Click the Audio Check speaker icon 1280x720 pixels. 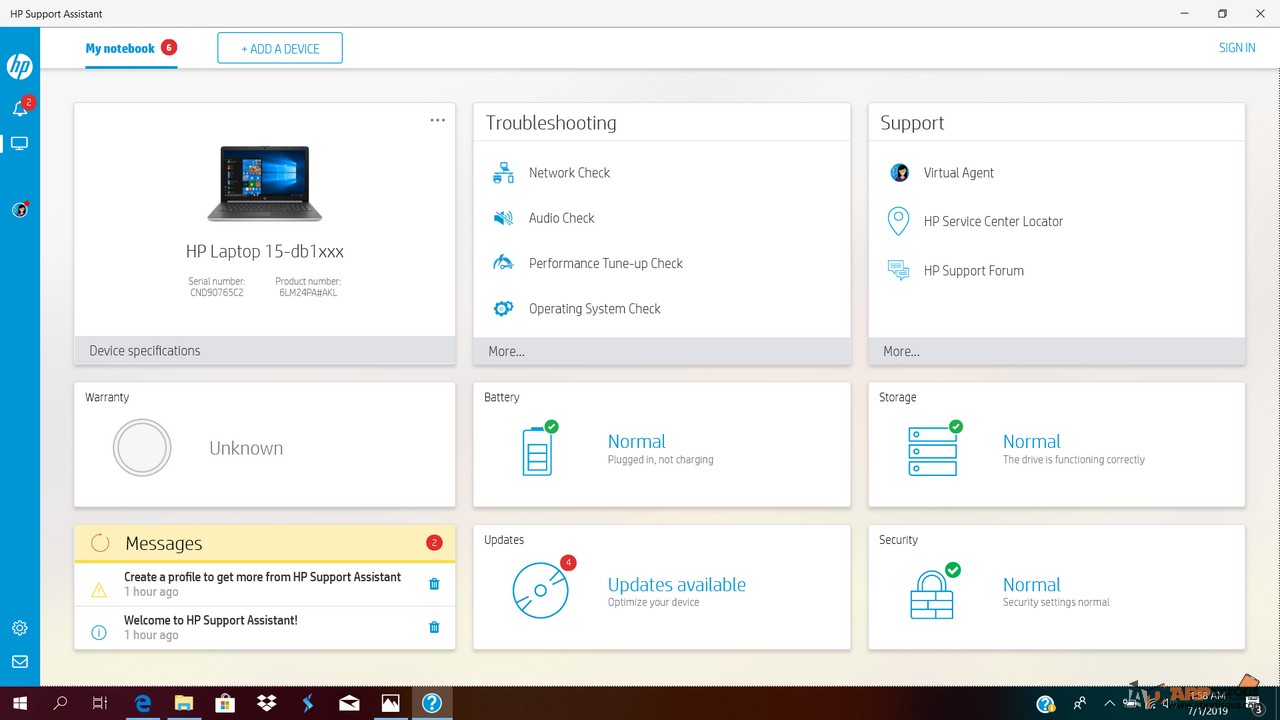[504, 218]
